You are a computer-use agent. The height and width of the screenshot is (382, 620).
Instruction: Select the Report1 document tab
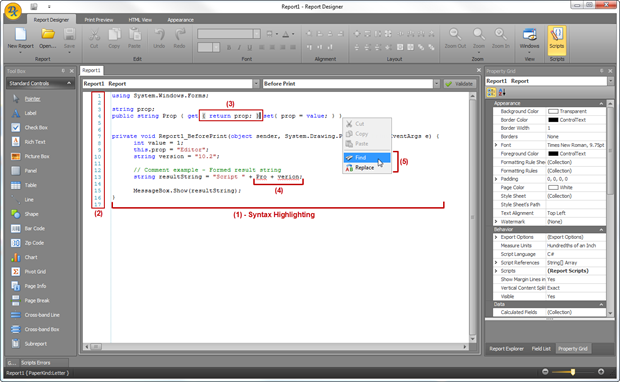(91, 70)
